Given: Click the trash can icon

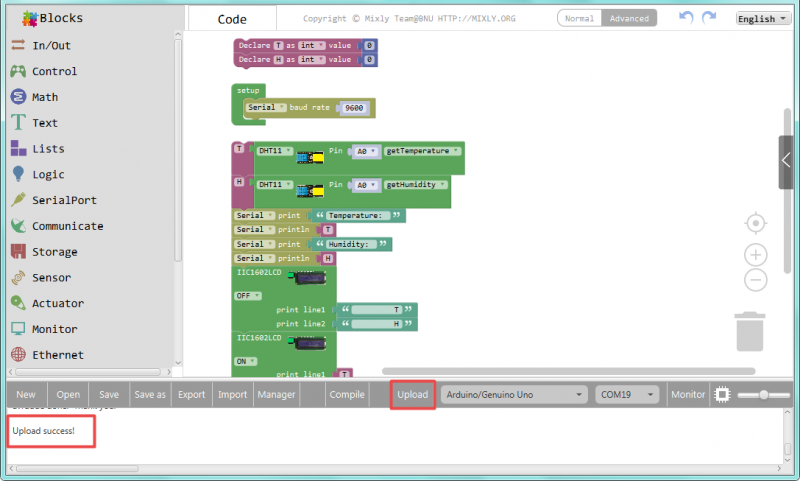Looking at the screenshot, I should pyautogui.click(x=751, y=331).
